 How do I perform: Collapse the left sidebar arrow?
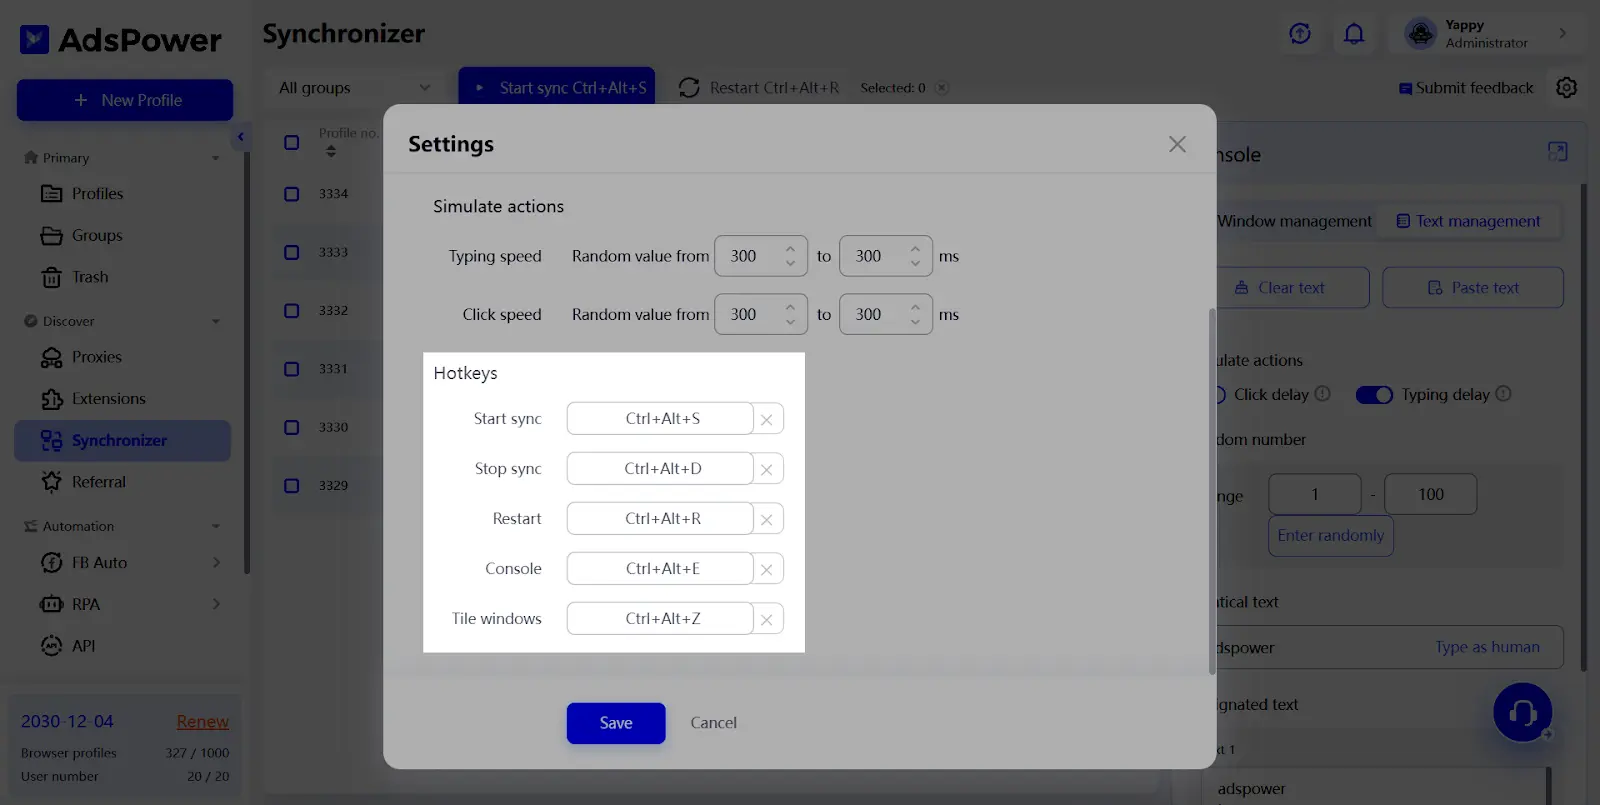click(240, 137)
